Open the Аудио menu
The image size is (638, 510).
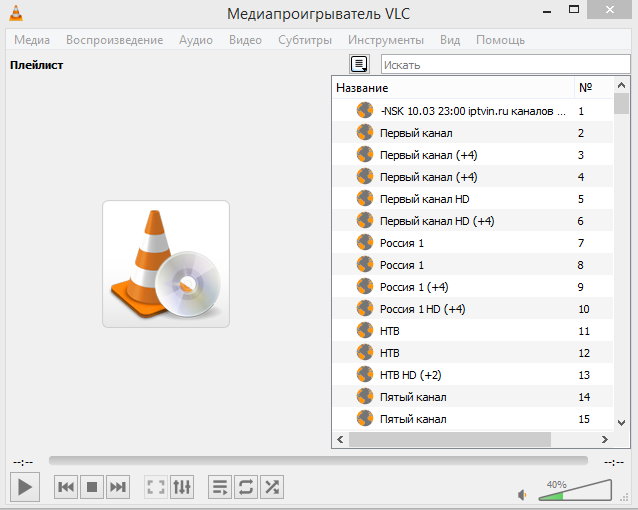click(x=196, y=40)
